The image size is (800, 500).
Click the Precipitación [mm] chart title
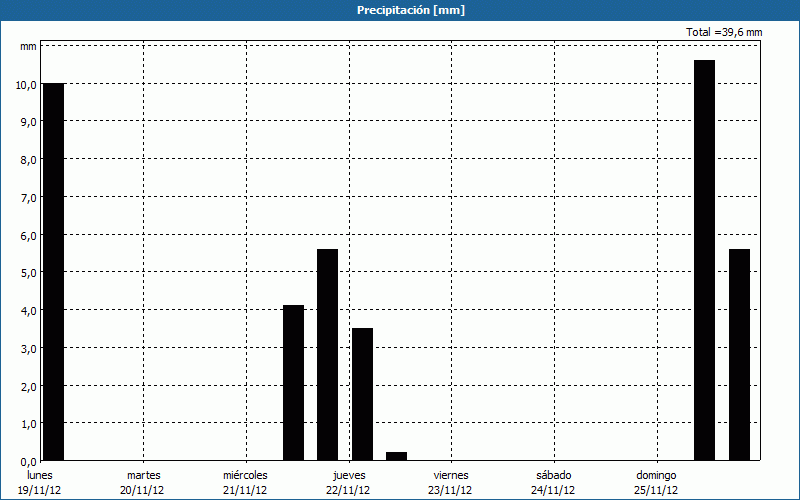(x=411, y=10)
